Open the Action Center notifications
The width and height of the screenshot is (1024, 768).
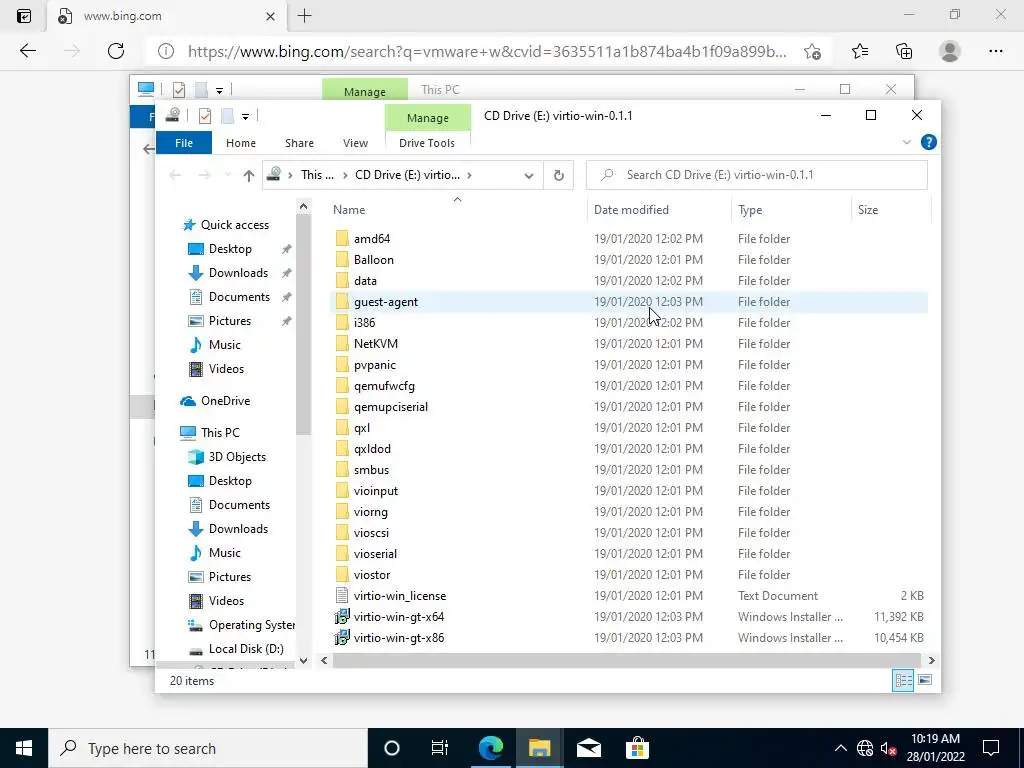coord(991,748)
